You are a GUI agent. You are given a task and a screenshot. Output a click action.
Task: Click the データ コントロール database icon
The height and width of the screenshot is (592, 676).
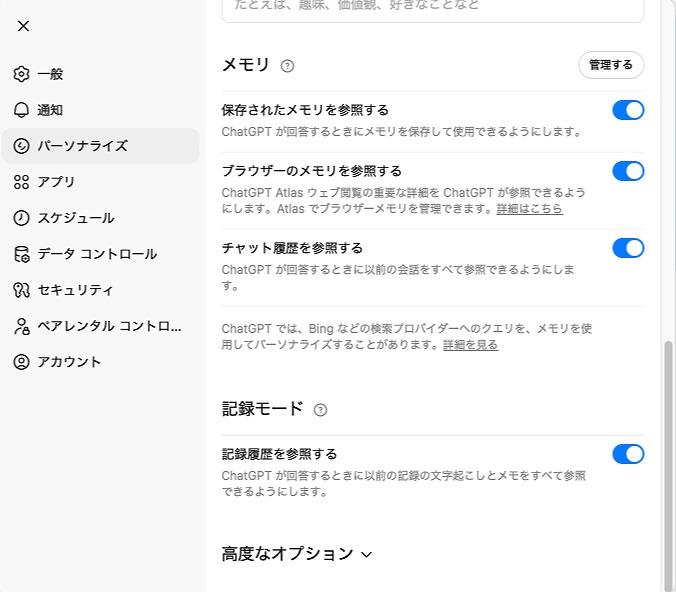click(22, 254)
